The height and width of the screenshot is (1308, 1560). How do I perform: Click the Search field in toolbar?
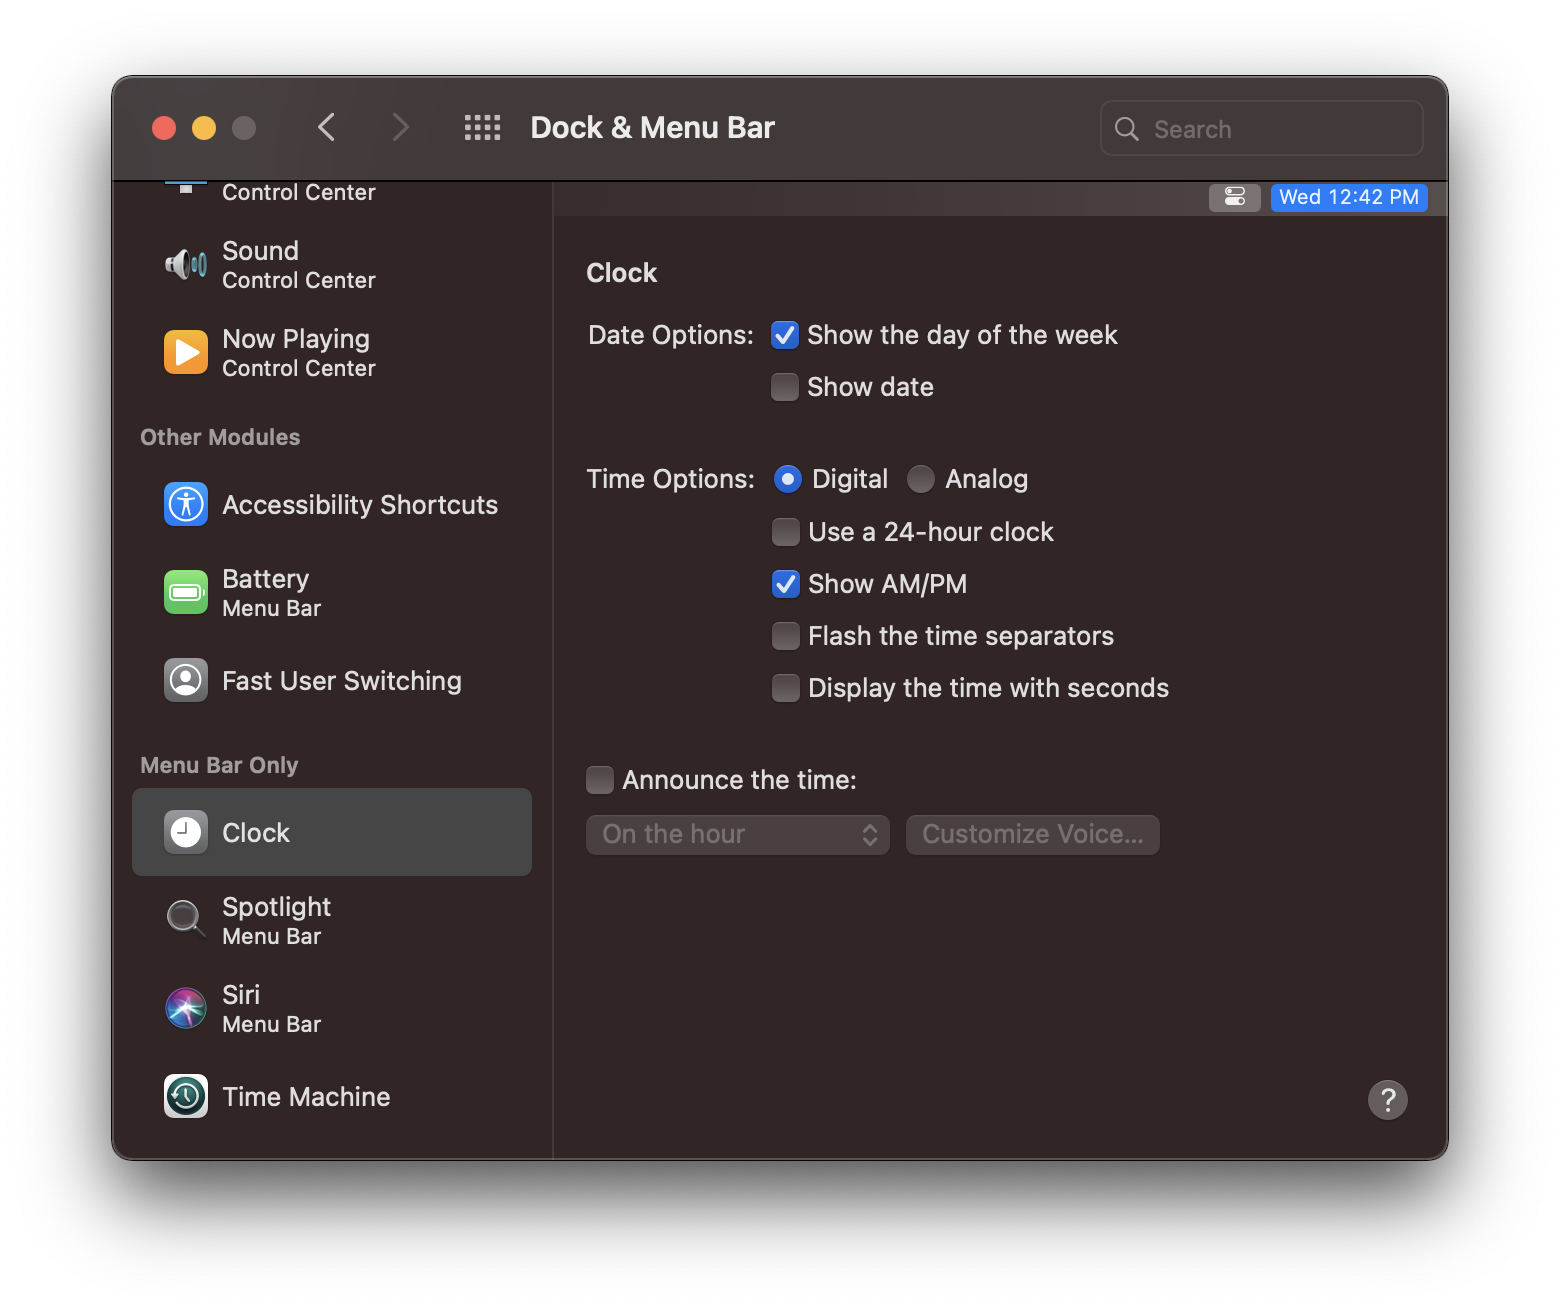tap(1262, 128)
